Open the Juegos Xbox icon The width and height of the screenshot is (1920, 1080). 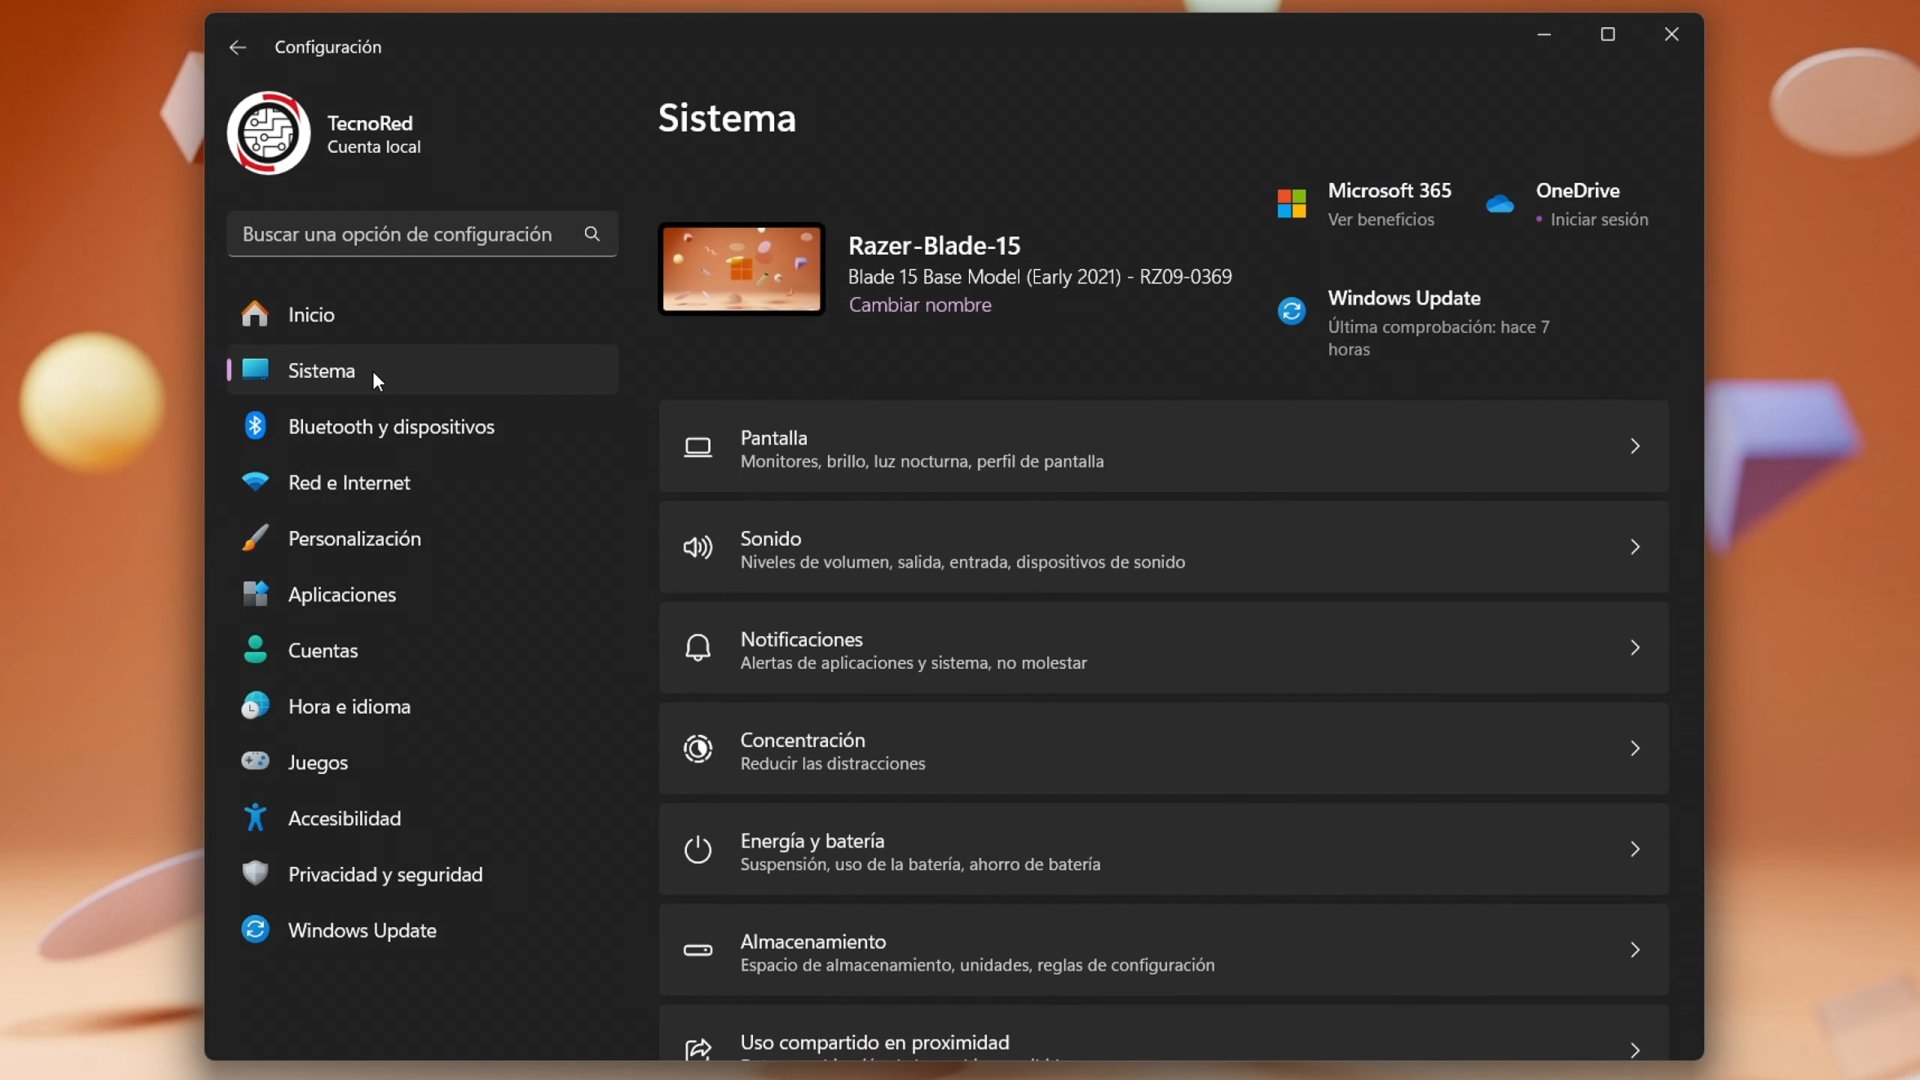pos(255,761)
